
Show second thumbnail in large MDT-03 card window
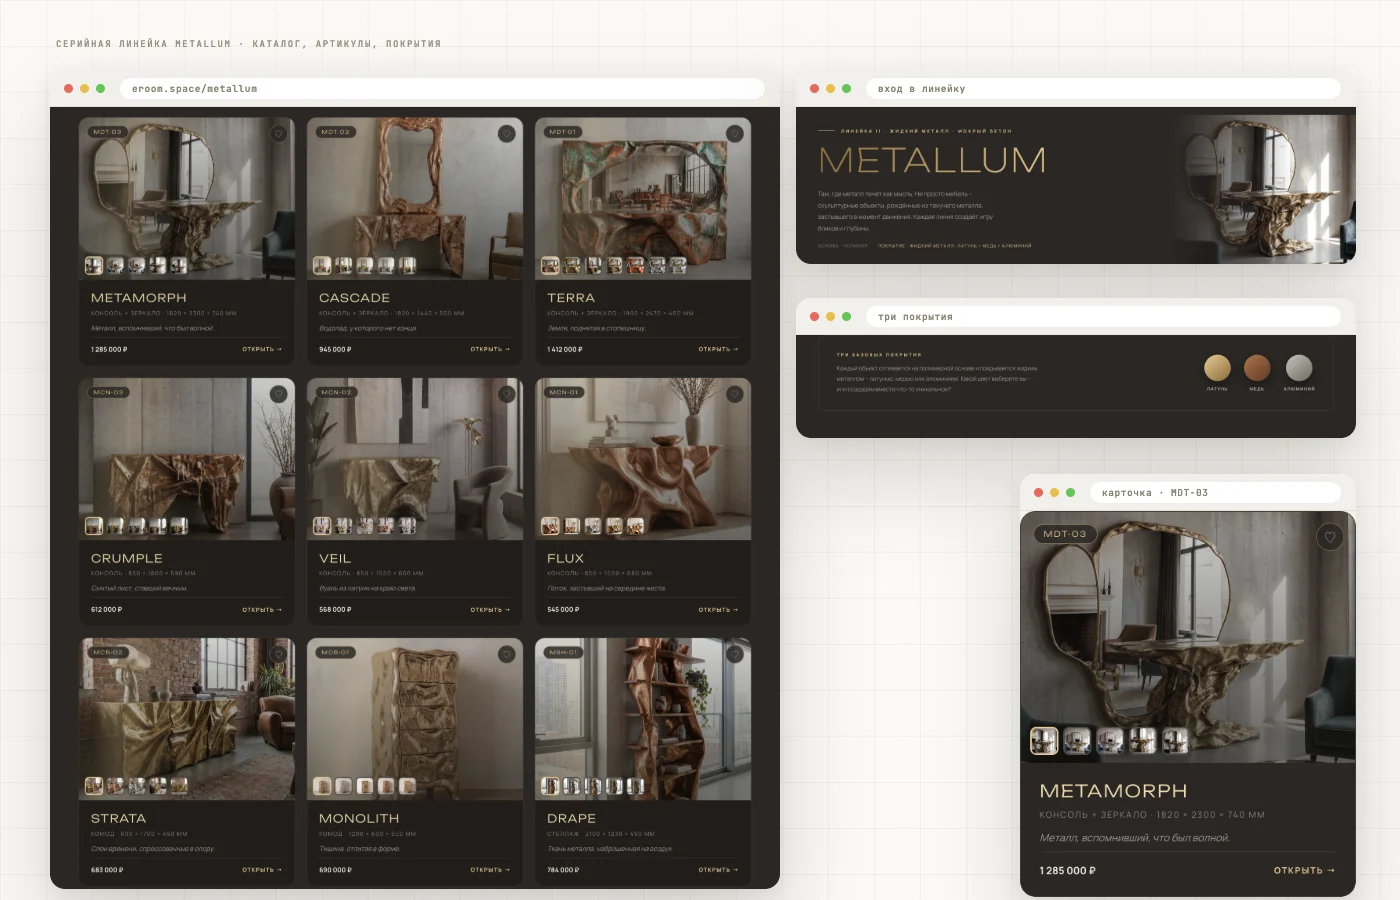1077,740
